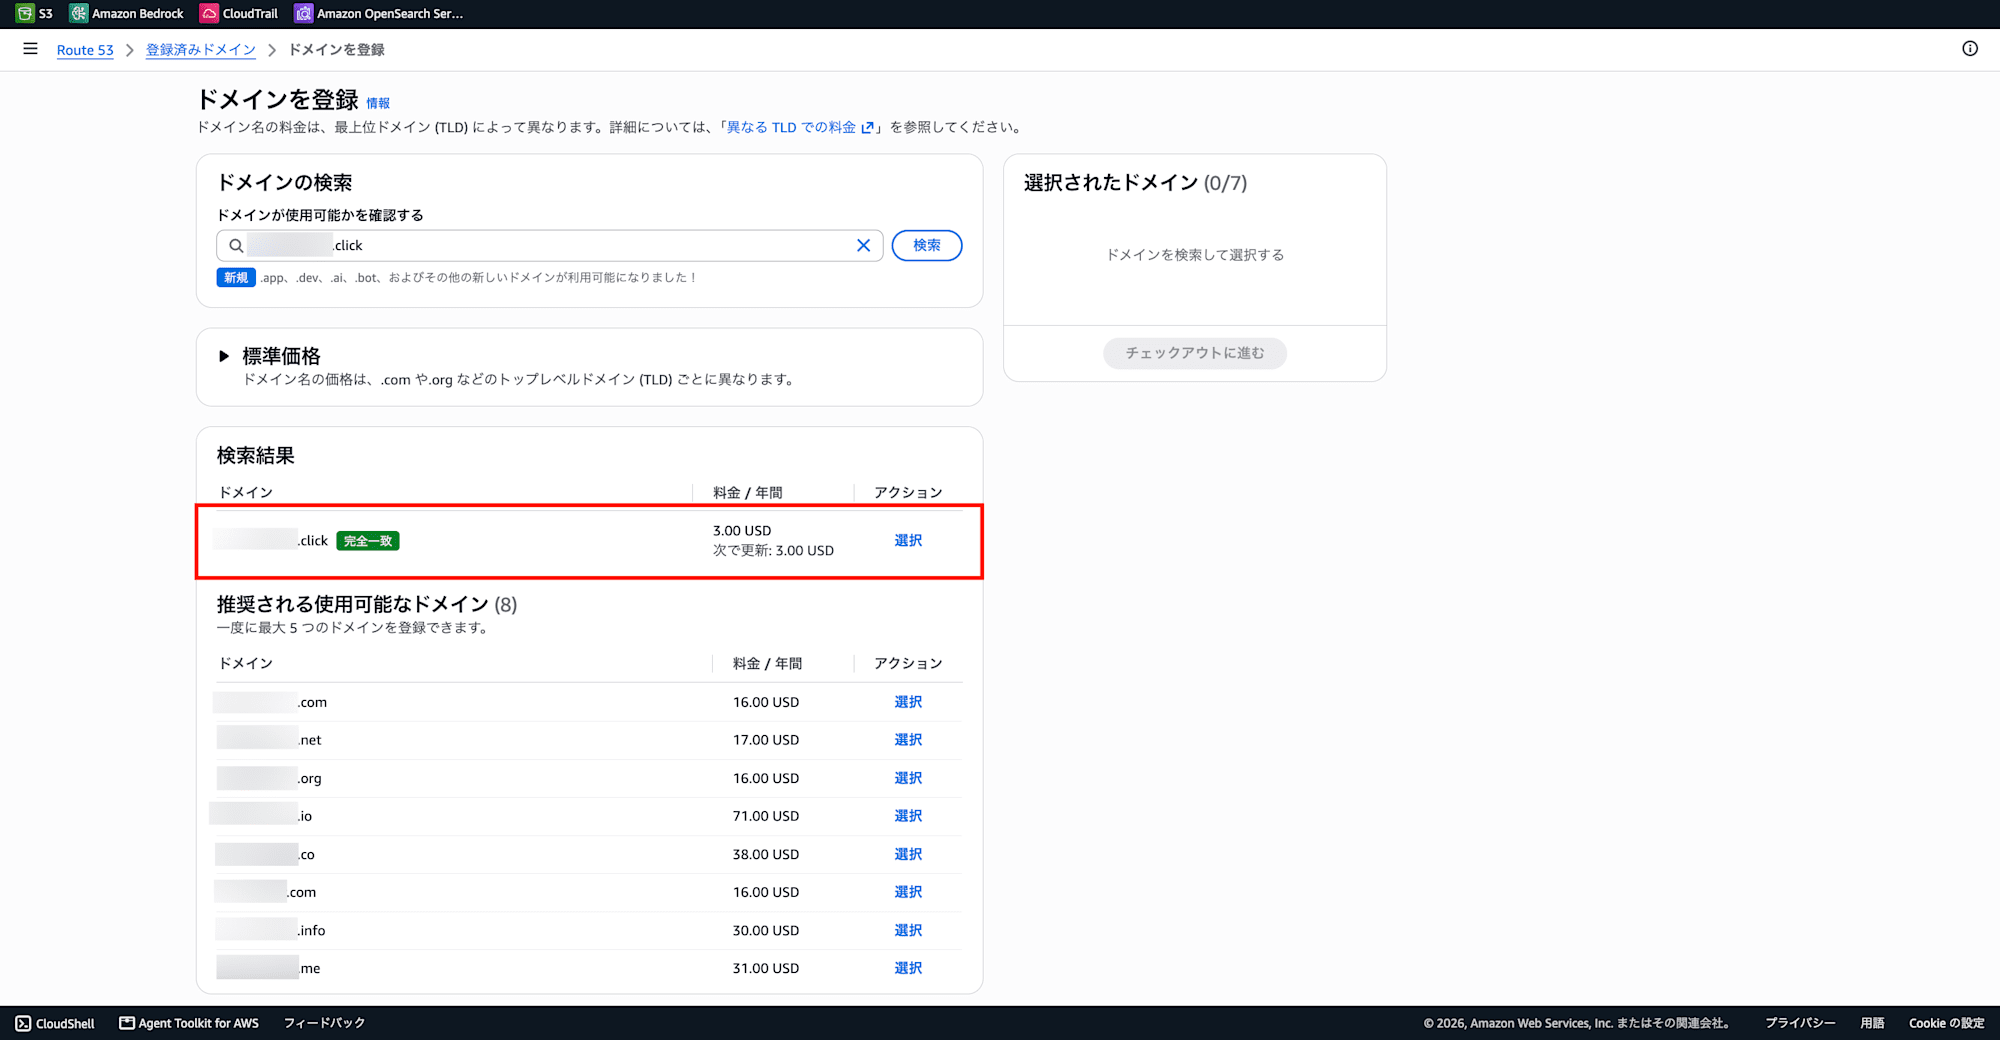Open the S3 service shortcut icon
Screen dimensions: 2000x1040
tap(25, 13)
